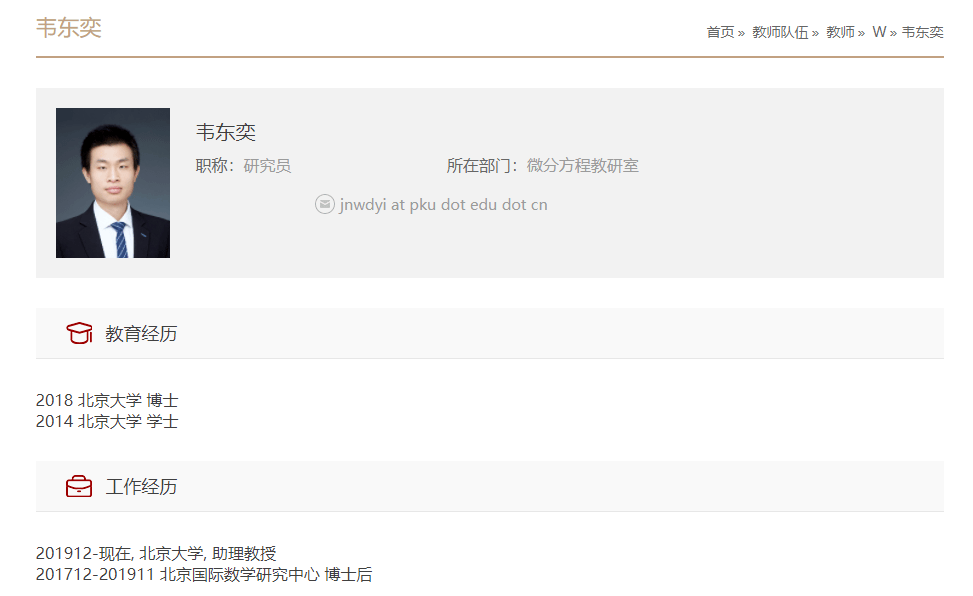Open the 教师 breadcrumb link
The image size is (973, 596).
(x=840, y=32)
